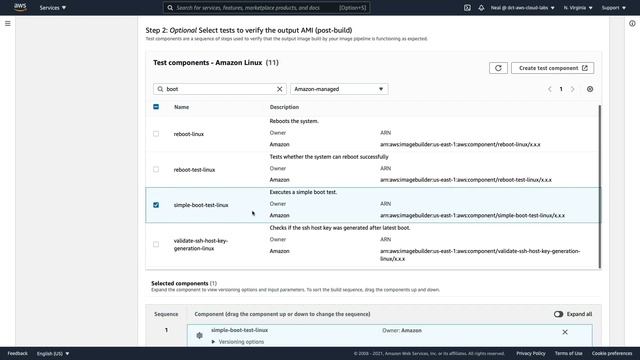This screenshot has width=640, height=360.
Task: Click the simple-boot-test-linux ARN text
Action: pyautogui.click(x=472, y=216)
